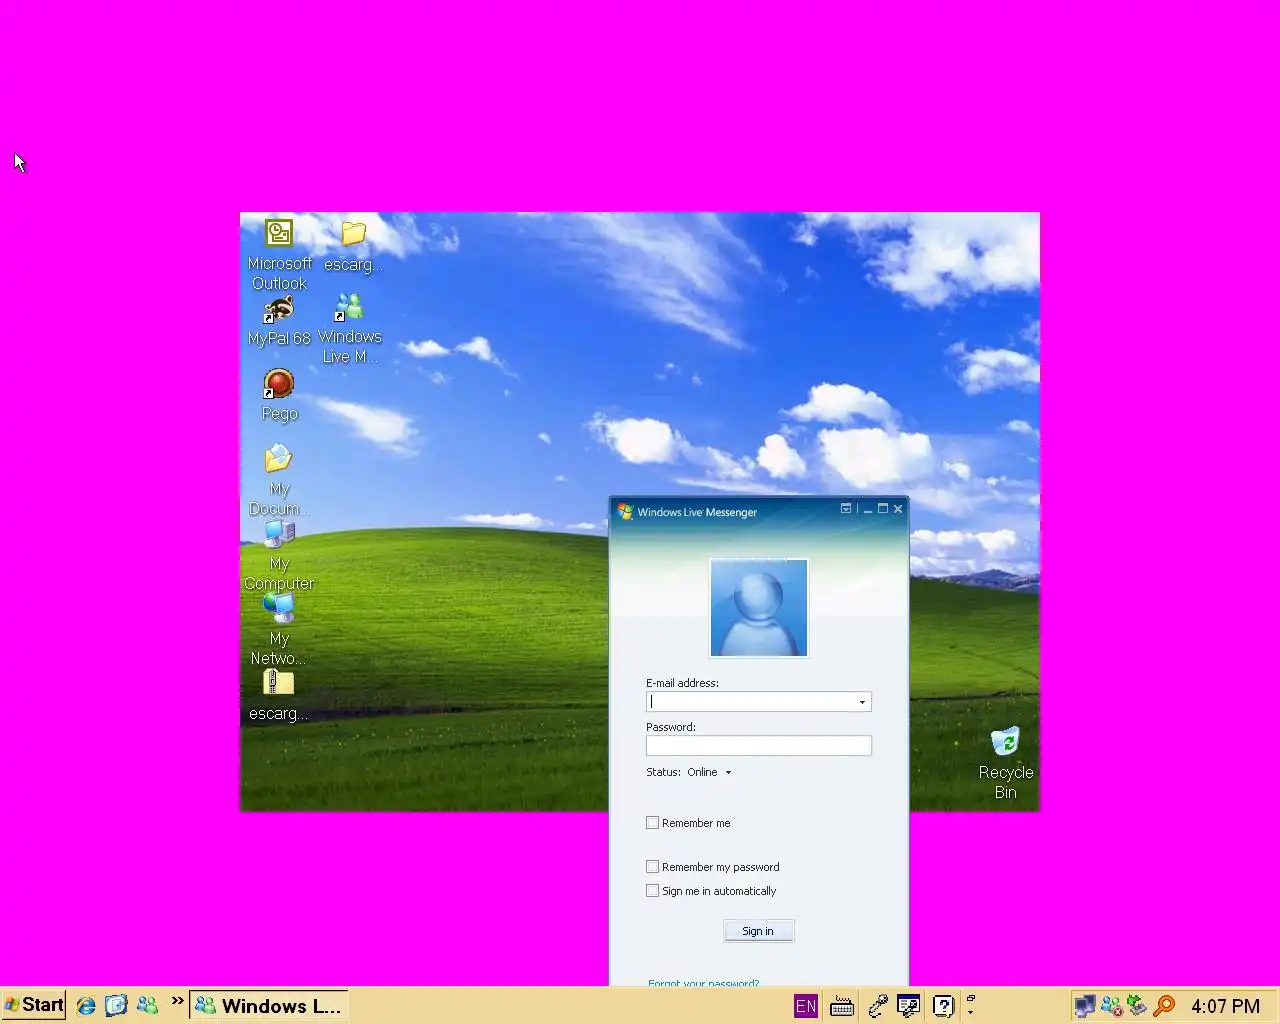Viewport: 1280px width, 1024px height.
Task: Click the Messenger logo in the title bar
Action: point(626,512)
